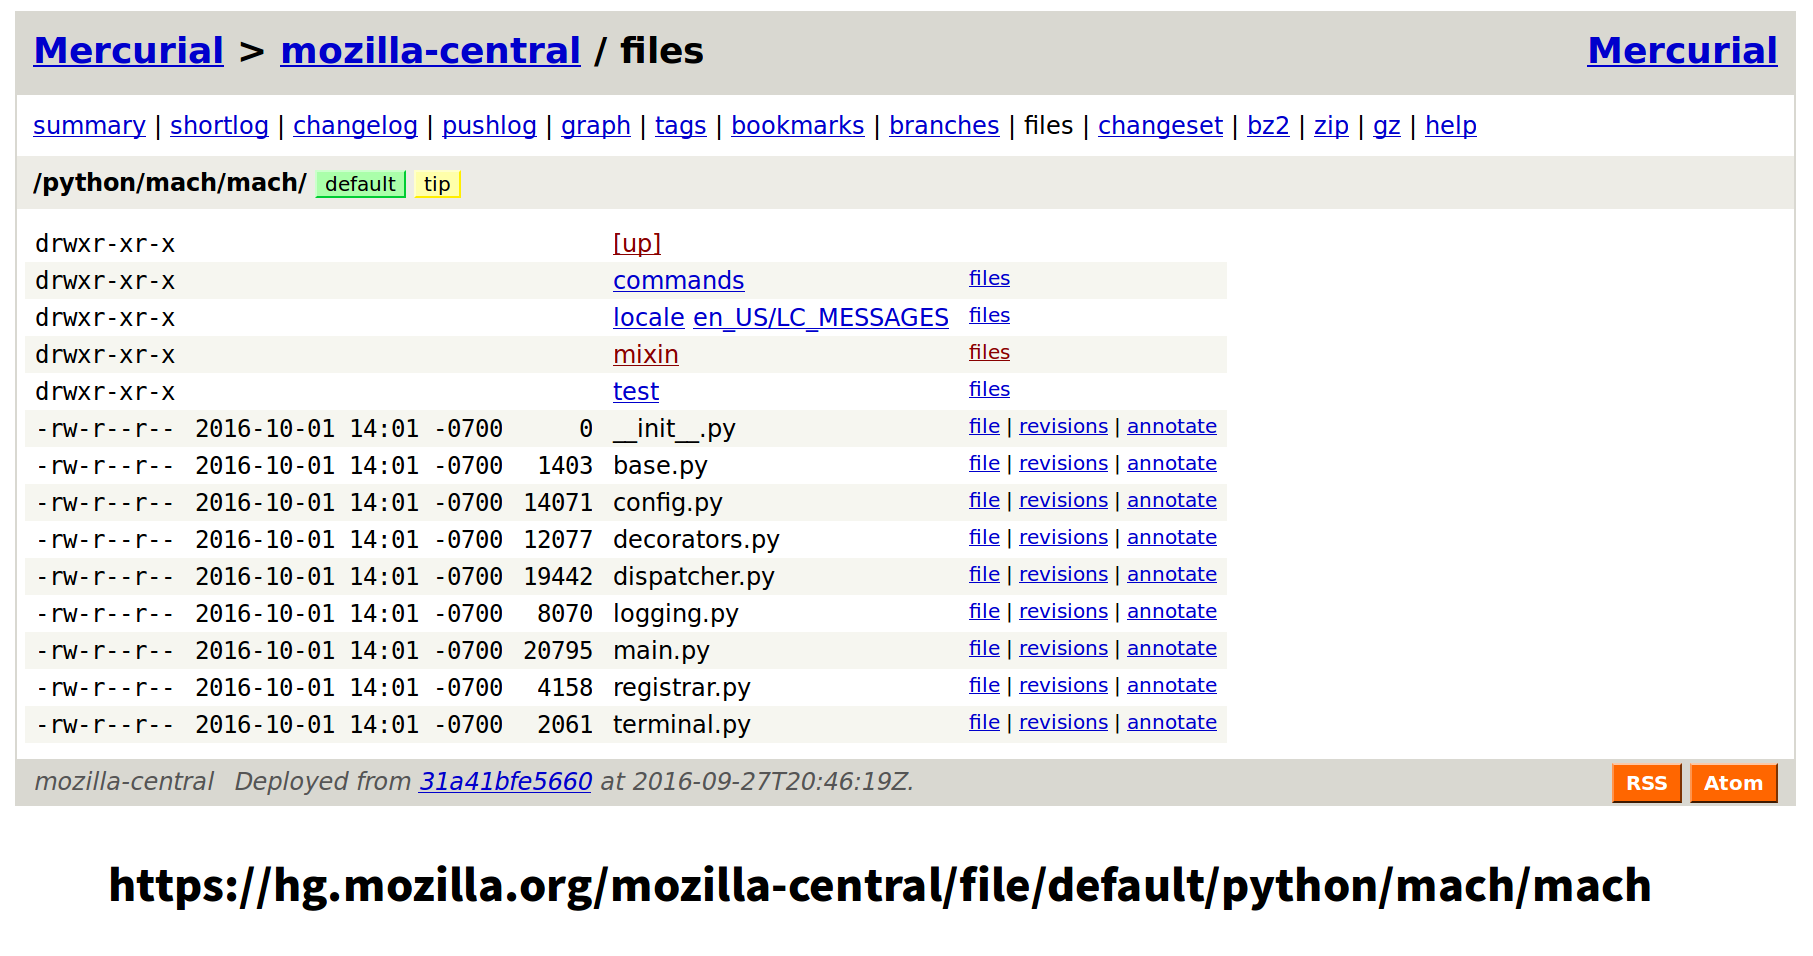Download the gz archive
This screenshot has height=956, width=1813.
point(1386,126)
